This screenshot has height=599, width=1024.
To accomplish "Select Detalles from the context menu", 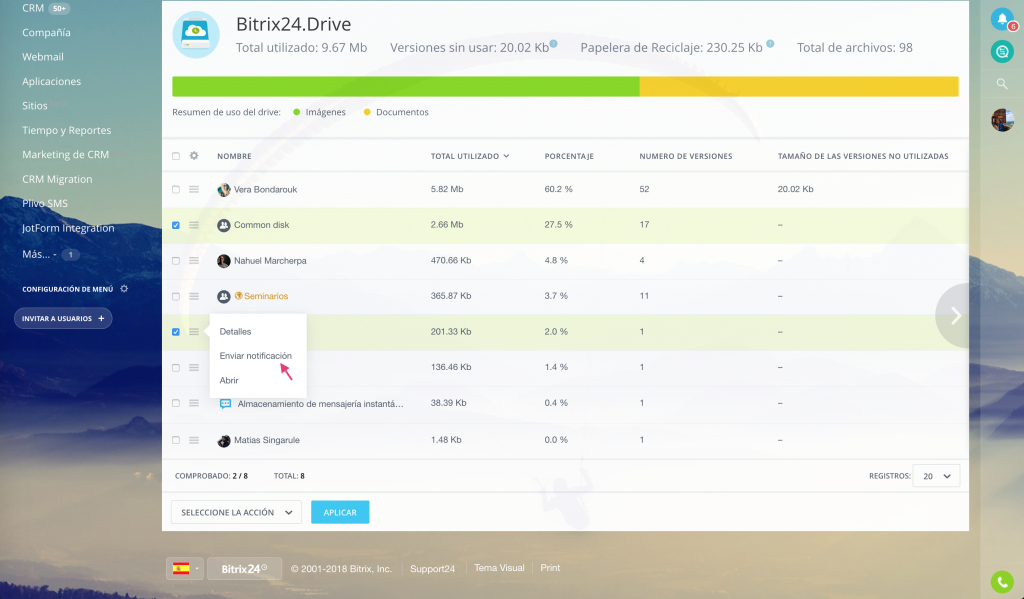I will (235, 332).
